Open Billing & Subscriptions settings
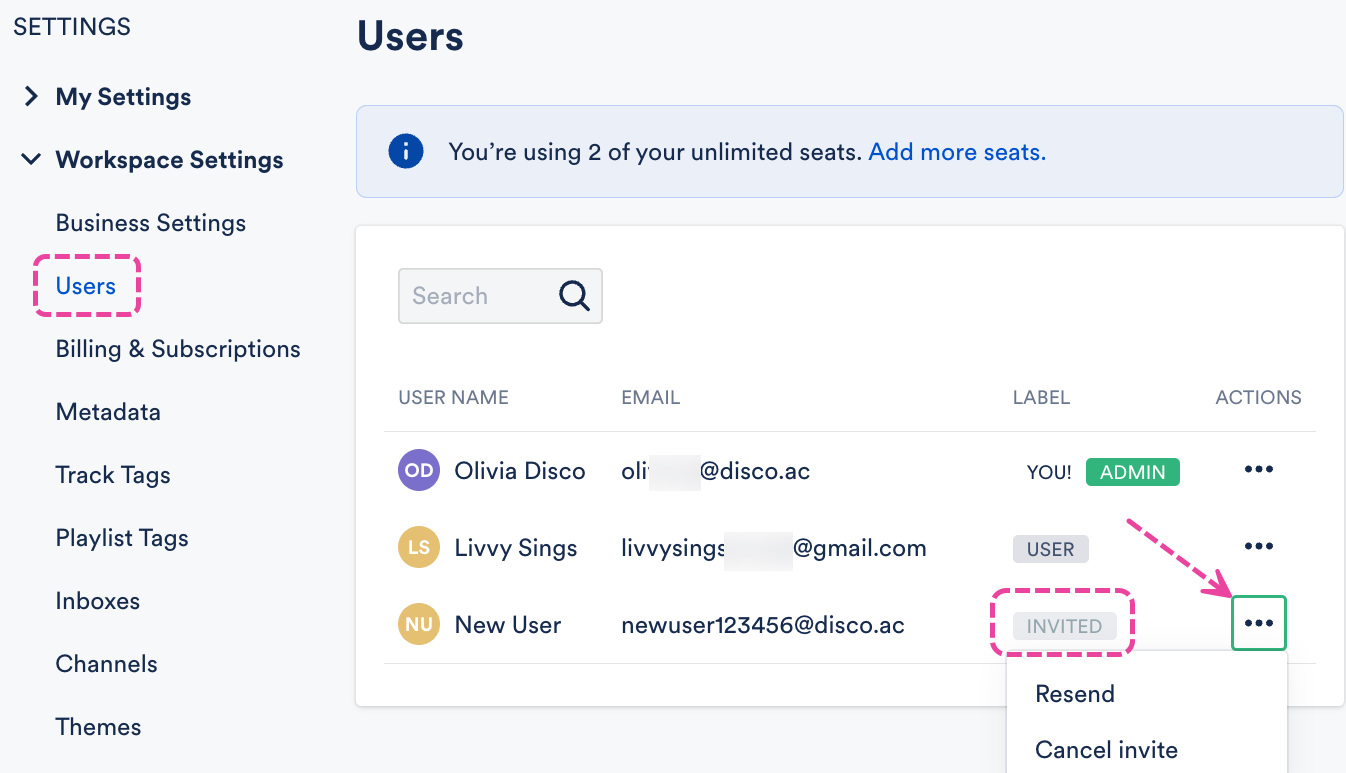This screenshot has width=1346, height=773. (178, 349)
